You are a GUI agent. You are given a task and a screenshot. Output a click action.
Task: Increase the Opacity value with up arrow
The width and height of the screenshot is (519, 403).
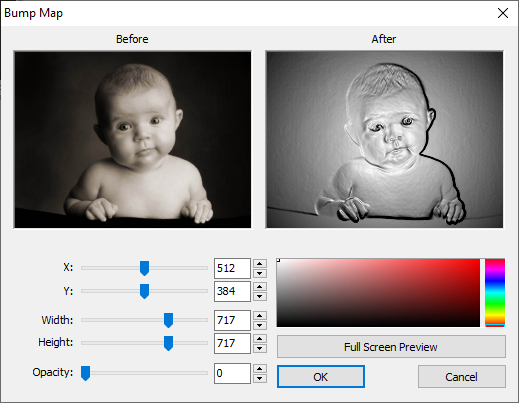click(x=260, y=368)
